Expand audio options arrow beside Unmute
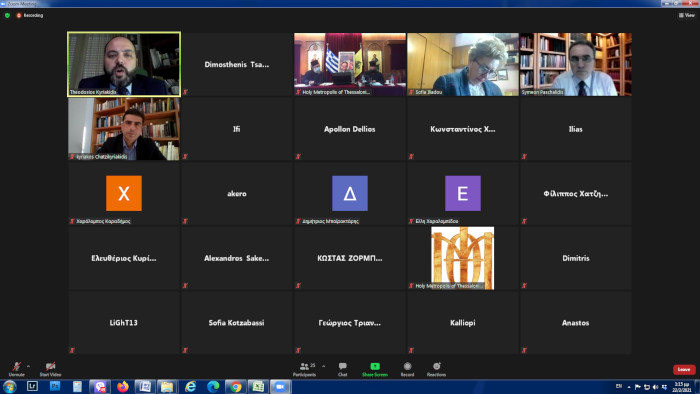The image size is (700, 394). click(29, 366)
